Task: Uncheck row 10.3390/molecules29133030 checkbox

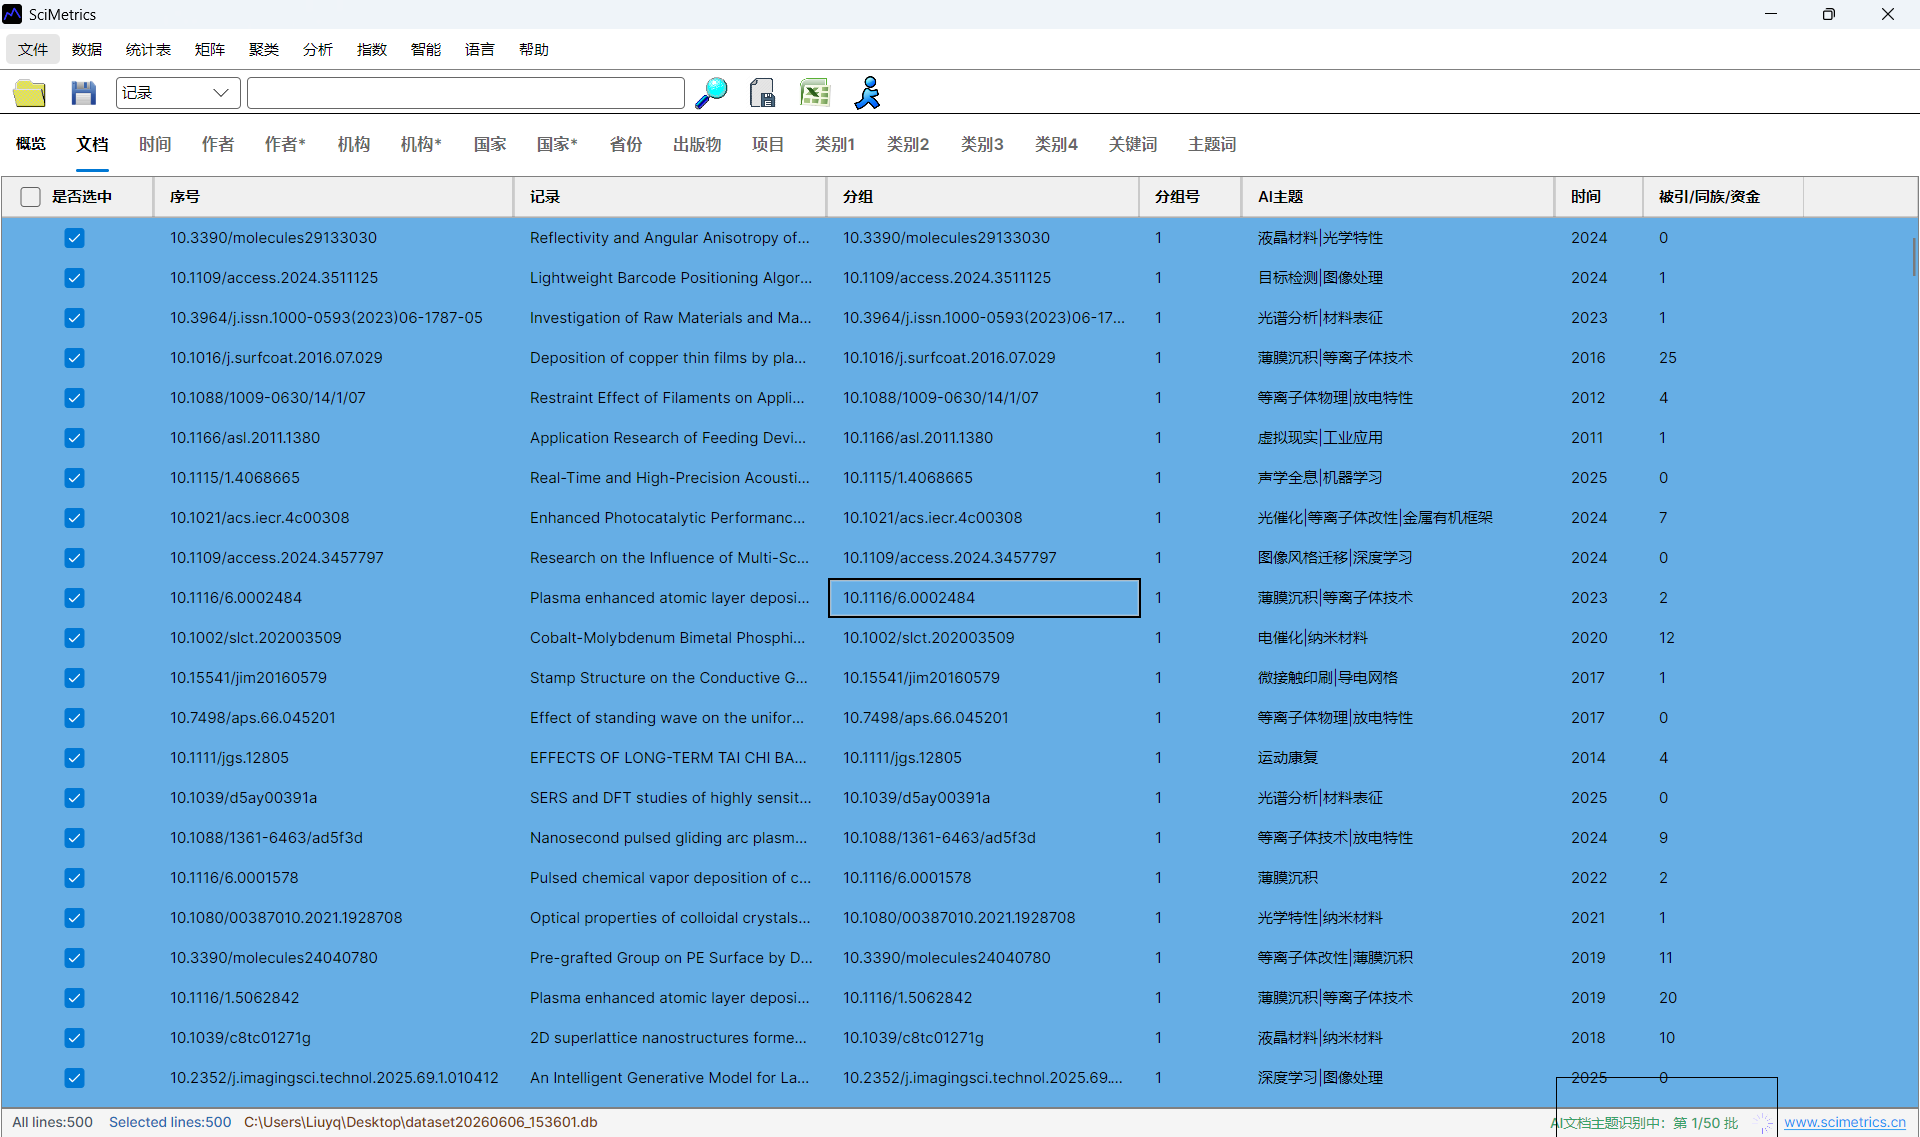Action: point(74,238)
